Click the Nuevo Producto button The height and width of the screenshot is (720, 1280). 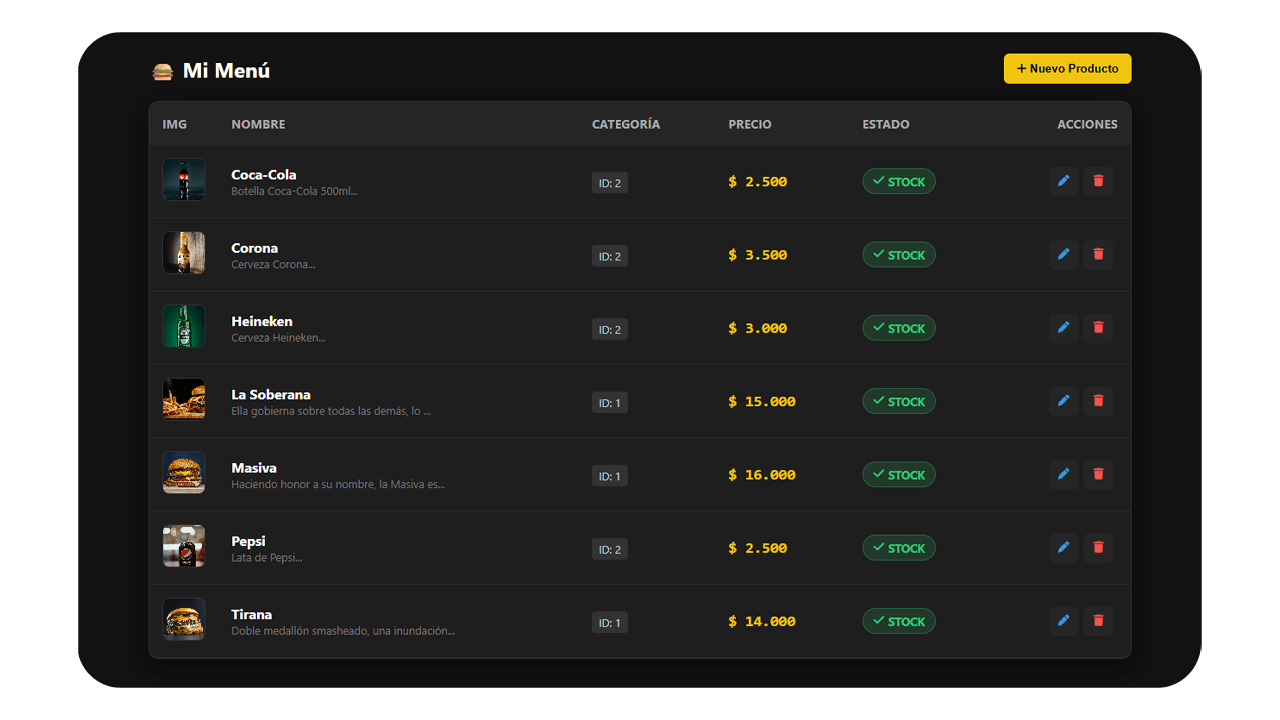point(1067,69)
